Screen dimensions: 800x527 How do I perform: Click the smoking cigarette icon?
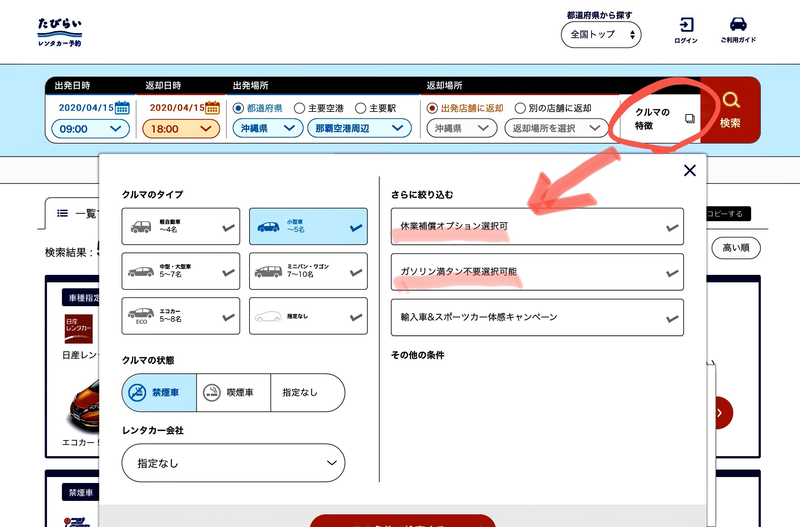click(212, 392)
